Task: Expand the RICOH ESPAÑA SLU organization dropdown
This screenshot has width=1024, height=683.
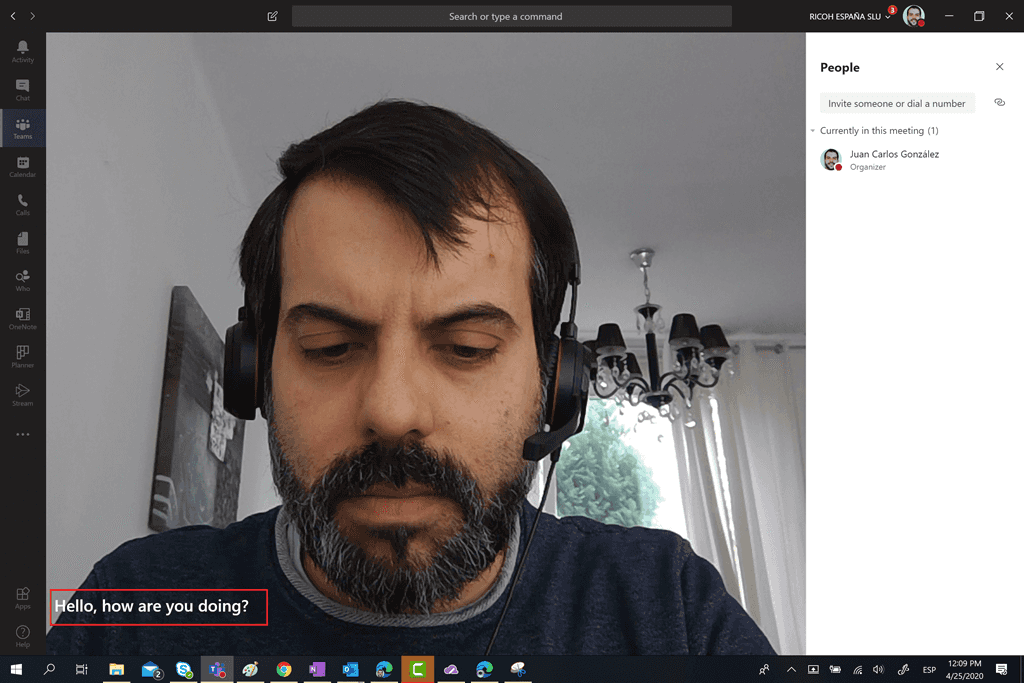Action: [849, 16]
